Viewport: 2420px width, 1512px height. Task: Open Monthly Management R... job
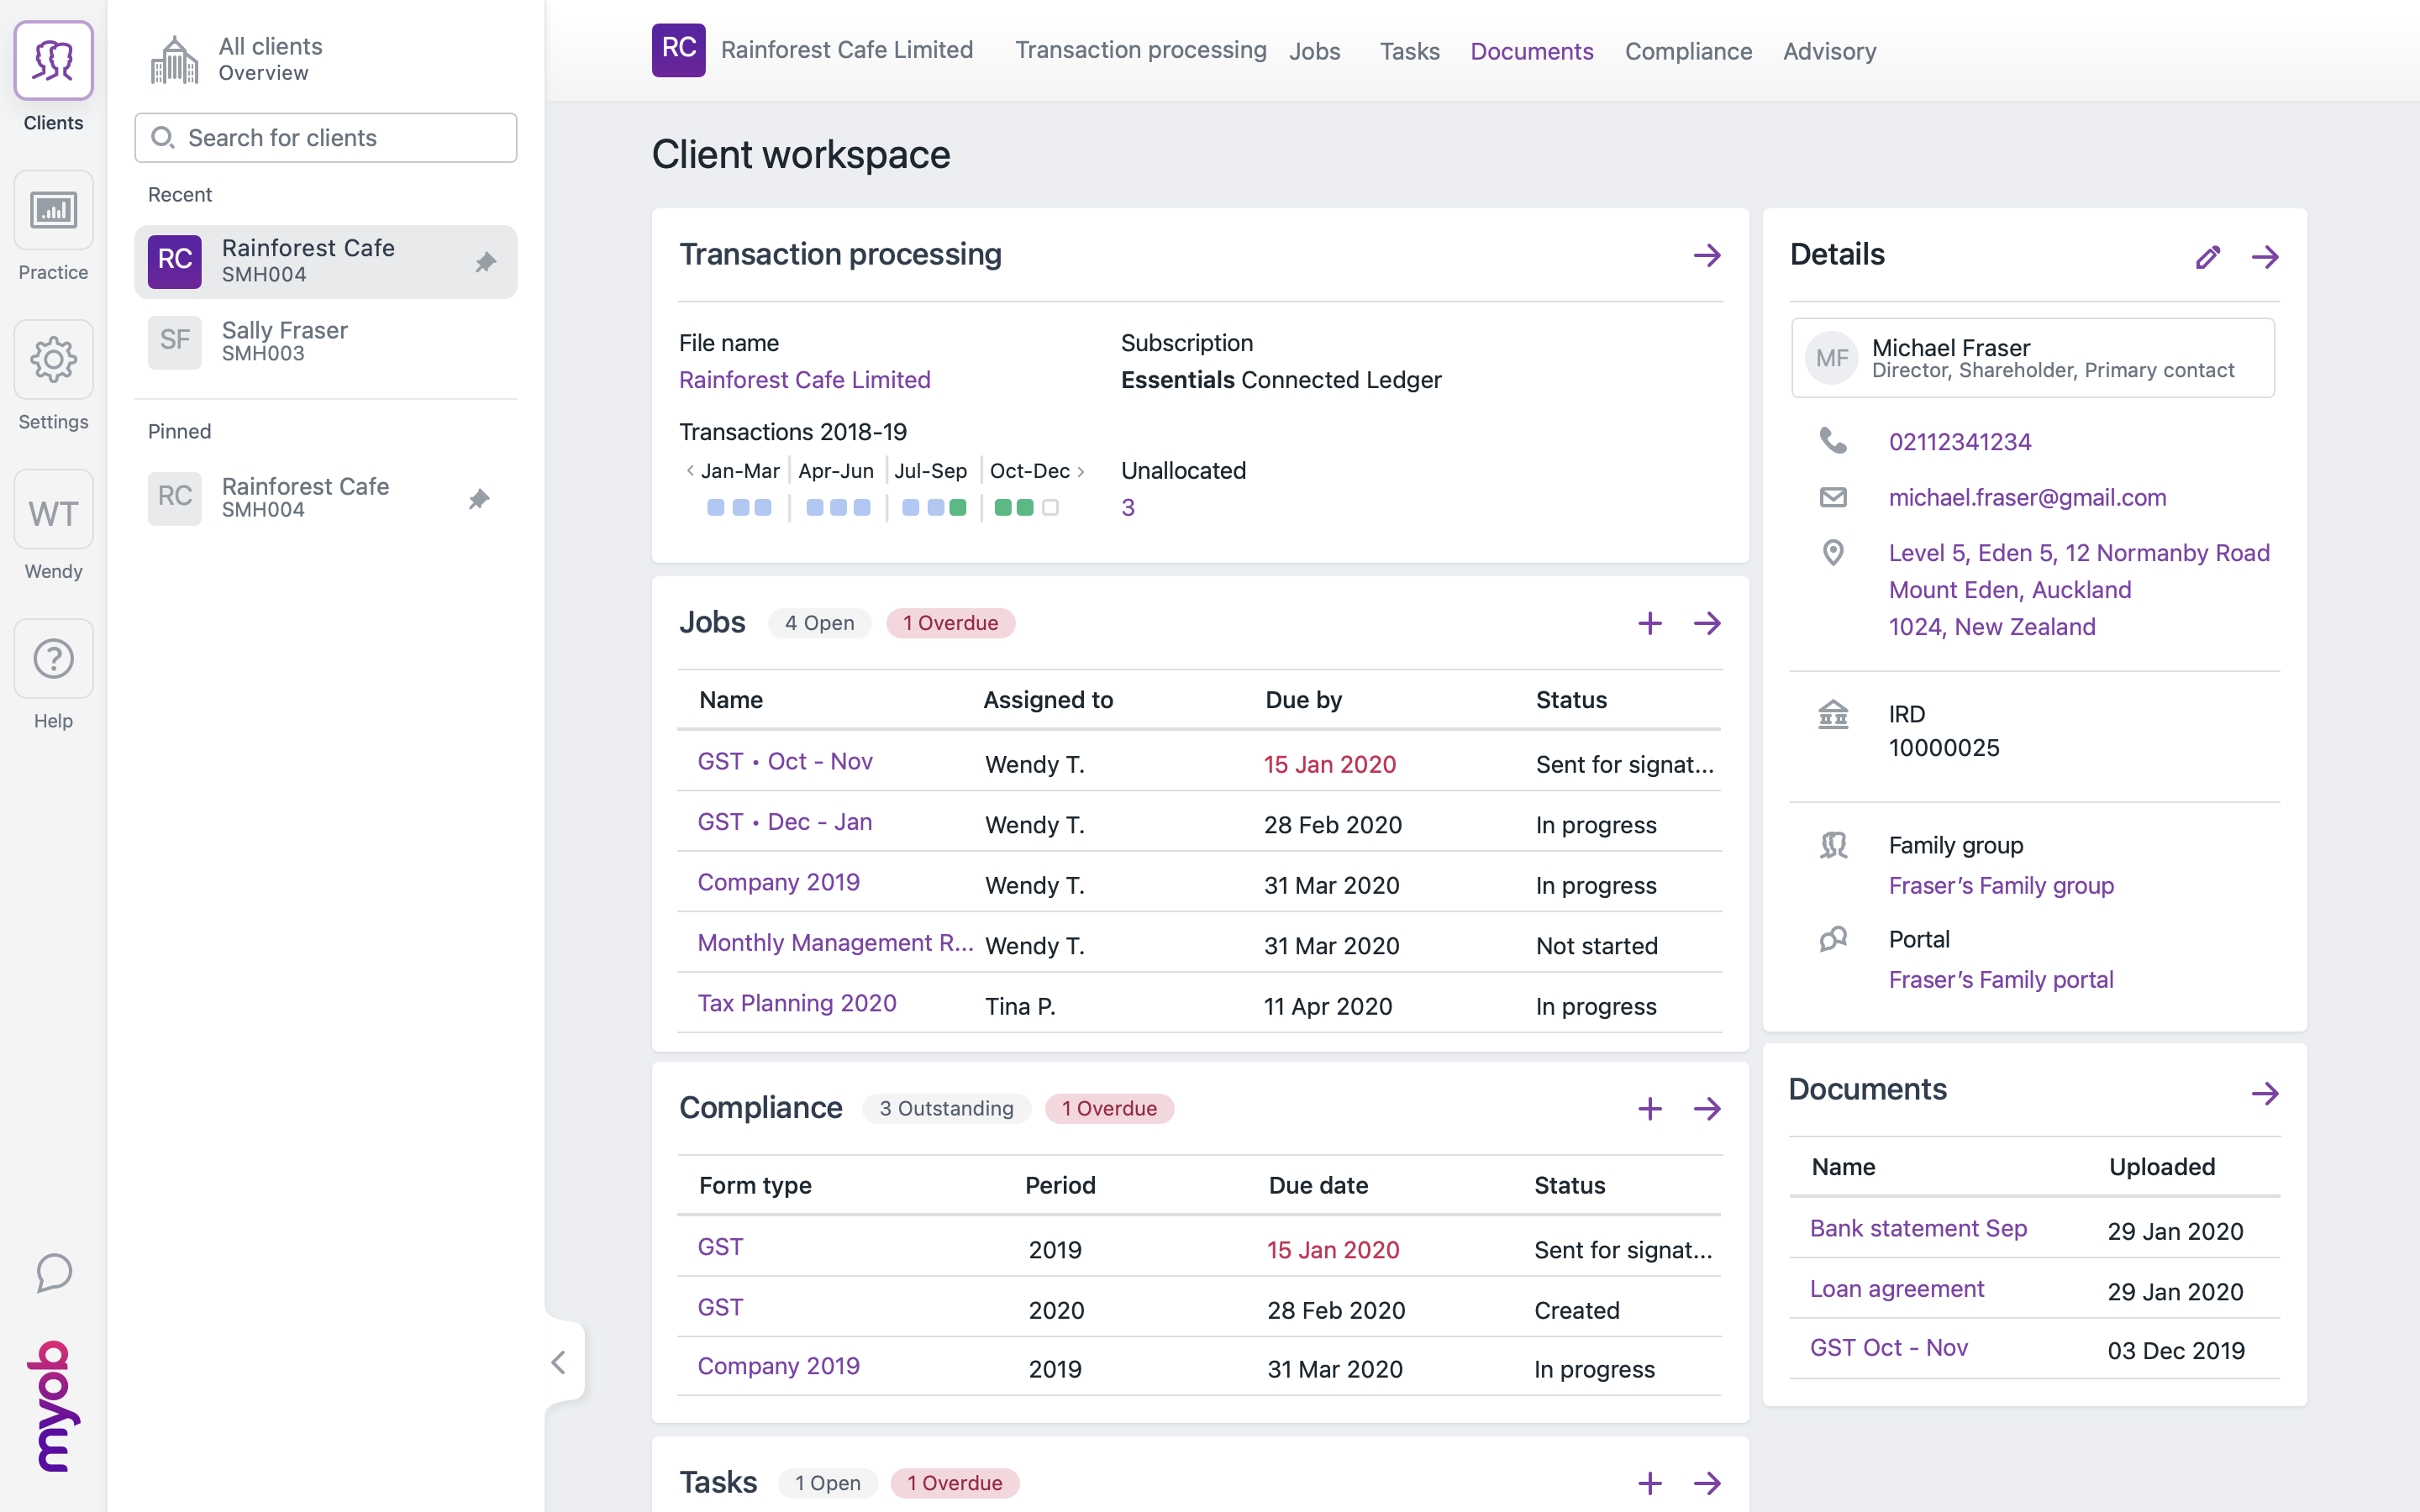pyautogui.click(x=835, y=943)
